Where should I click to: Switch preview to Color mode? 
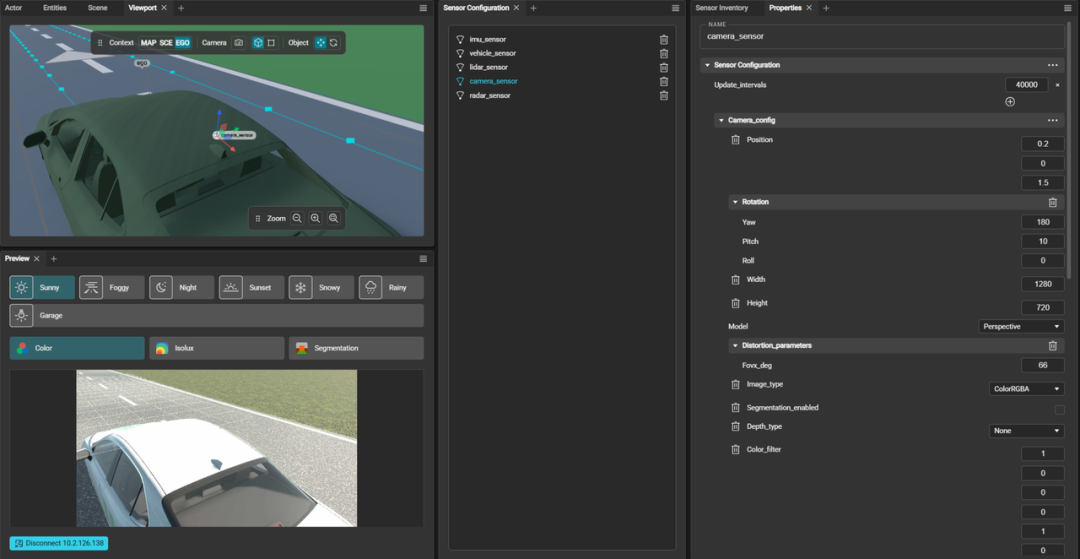click(x=77, y=348)
